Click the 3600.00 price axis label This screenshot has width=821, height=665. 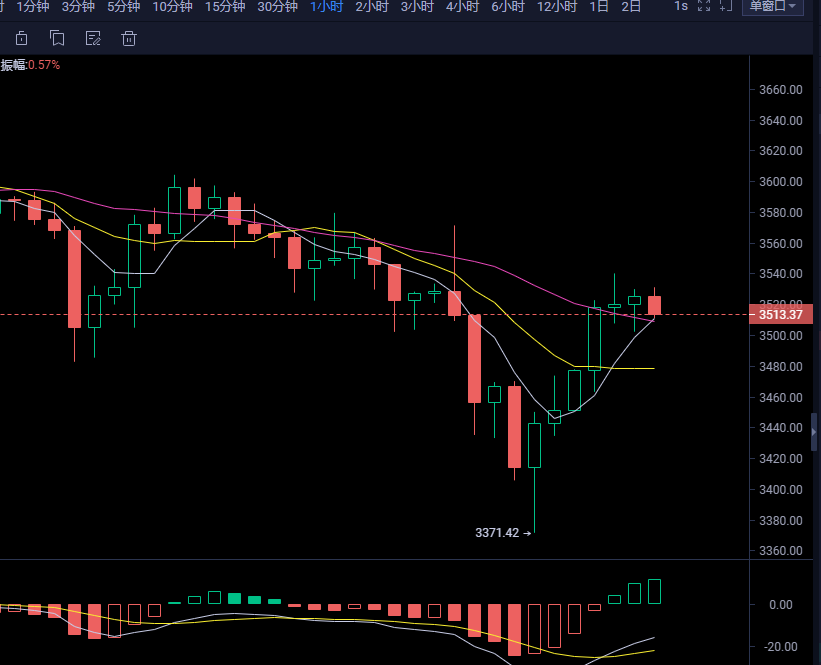[781, 182]
